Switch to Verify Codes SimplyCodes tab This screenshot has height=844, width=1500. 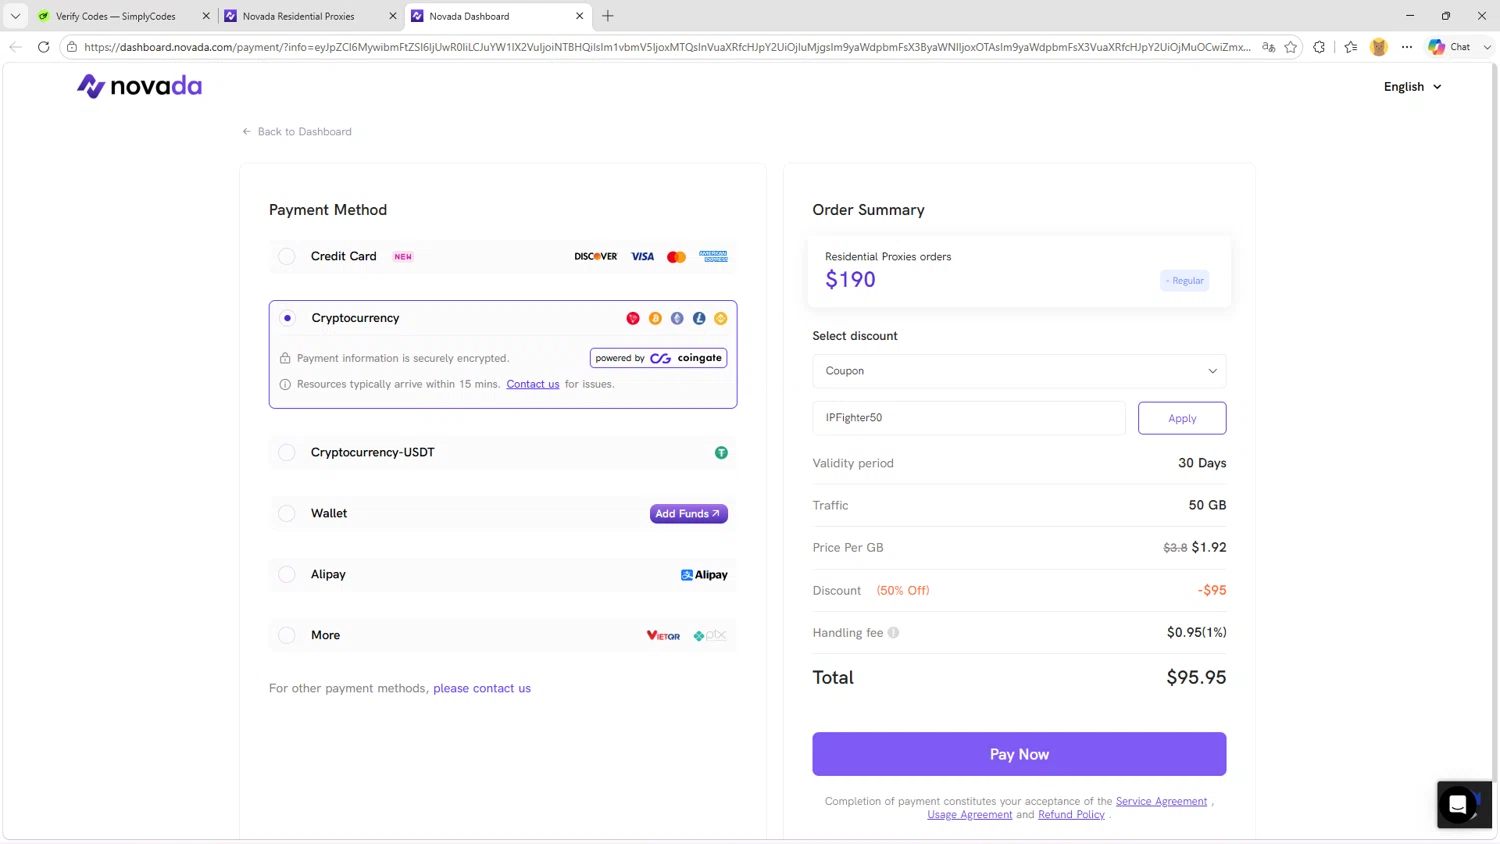(x=123, y=16)
